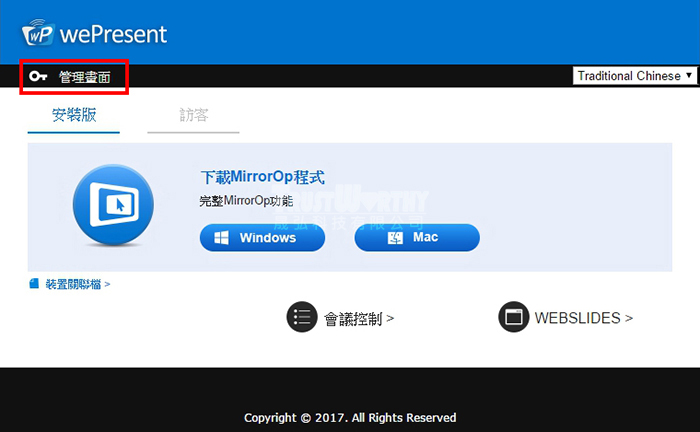Click the WEBSLIDES window icon

pyautogui.click(x=513, y=317)
